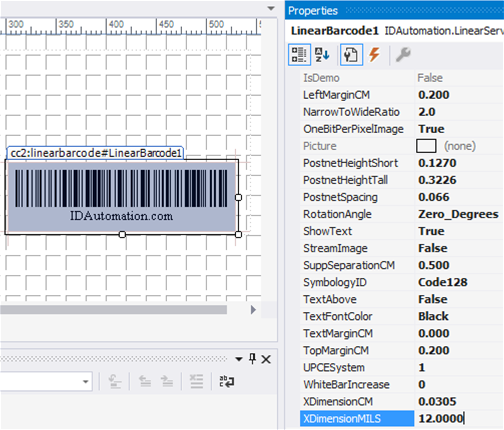Click the UPCESystem value 1
Image resolution: width=504 pixels, height=430 pixels.
point(422,368)
